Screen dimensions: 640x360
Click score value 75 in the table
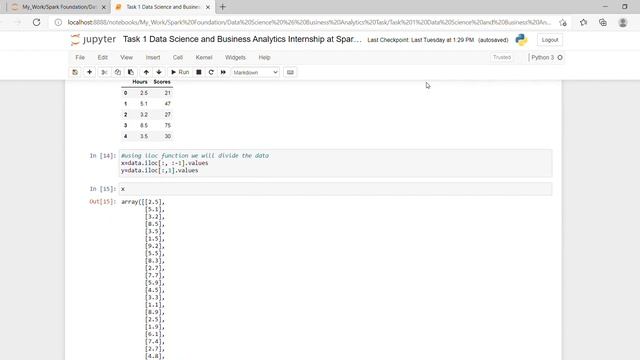pos(167,125)
